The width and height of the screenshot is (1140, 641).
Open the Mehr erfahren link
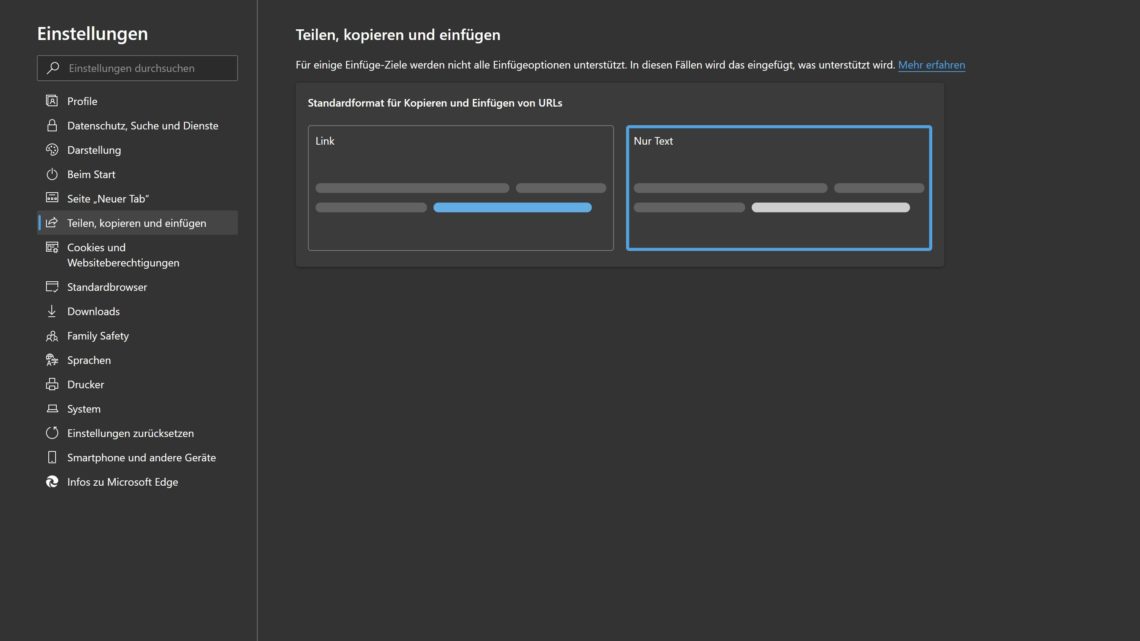coord(931,64)
